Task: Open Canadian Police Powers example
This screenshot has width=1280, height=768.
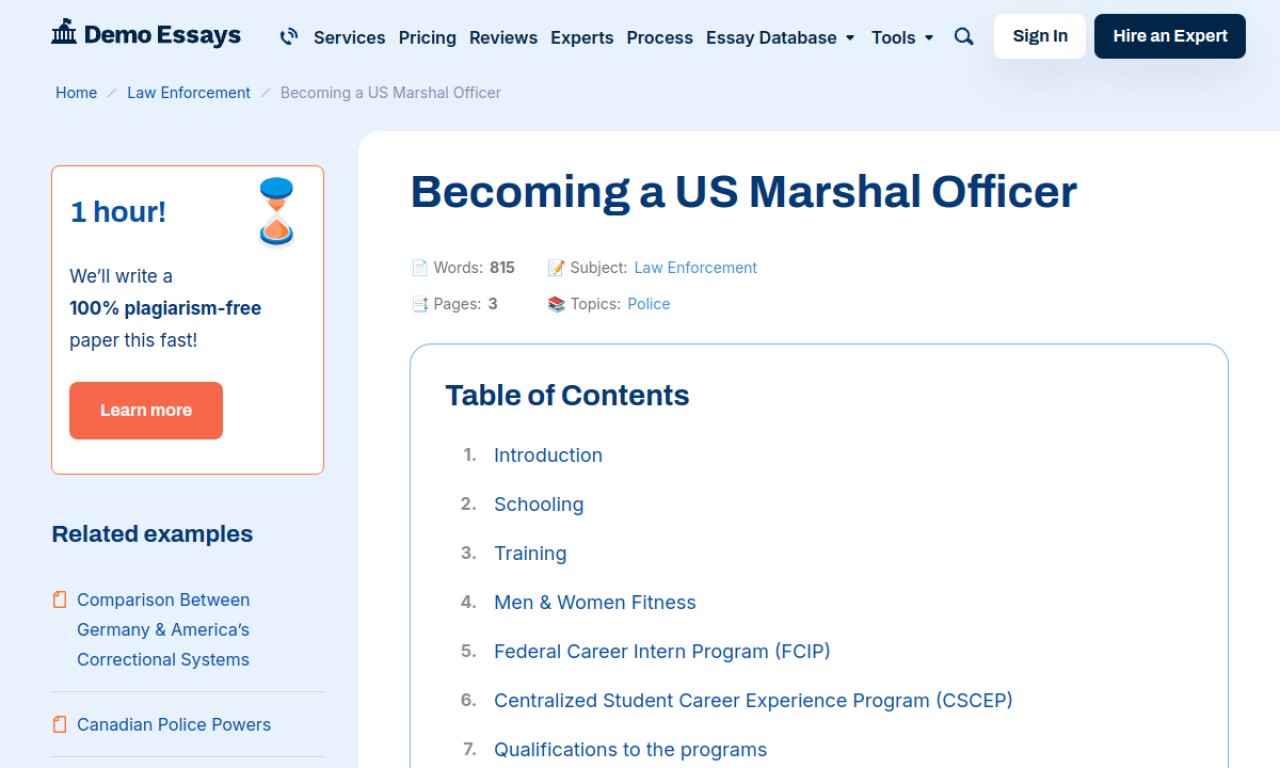Action: point(174,725)
